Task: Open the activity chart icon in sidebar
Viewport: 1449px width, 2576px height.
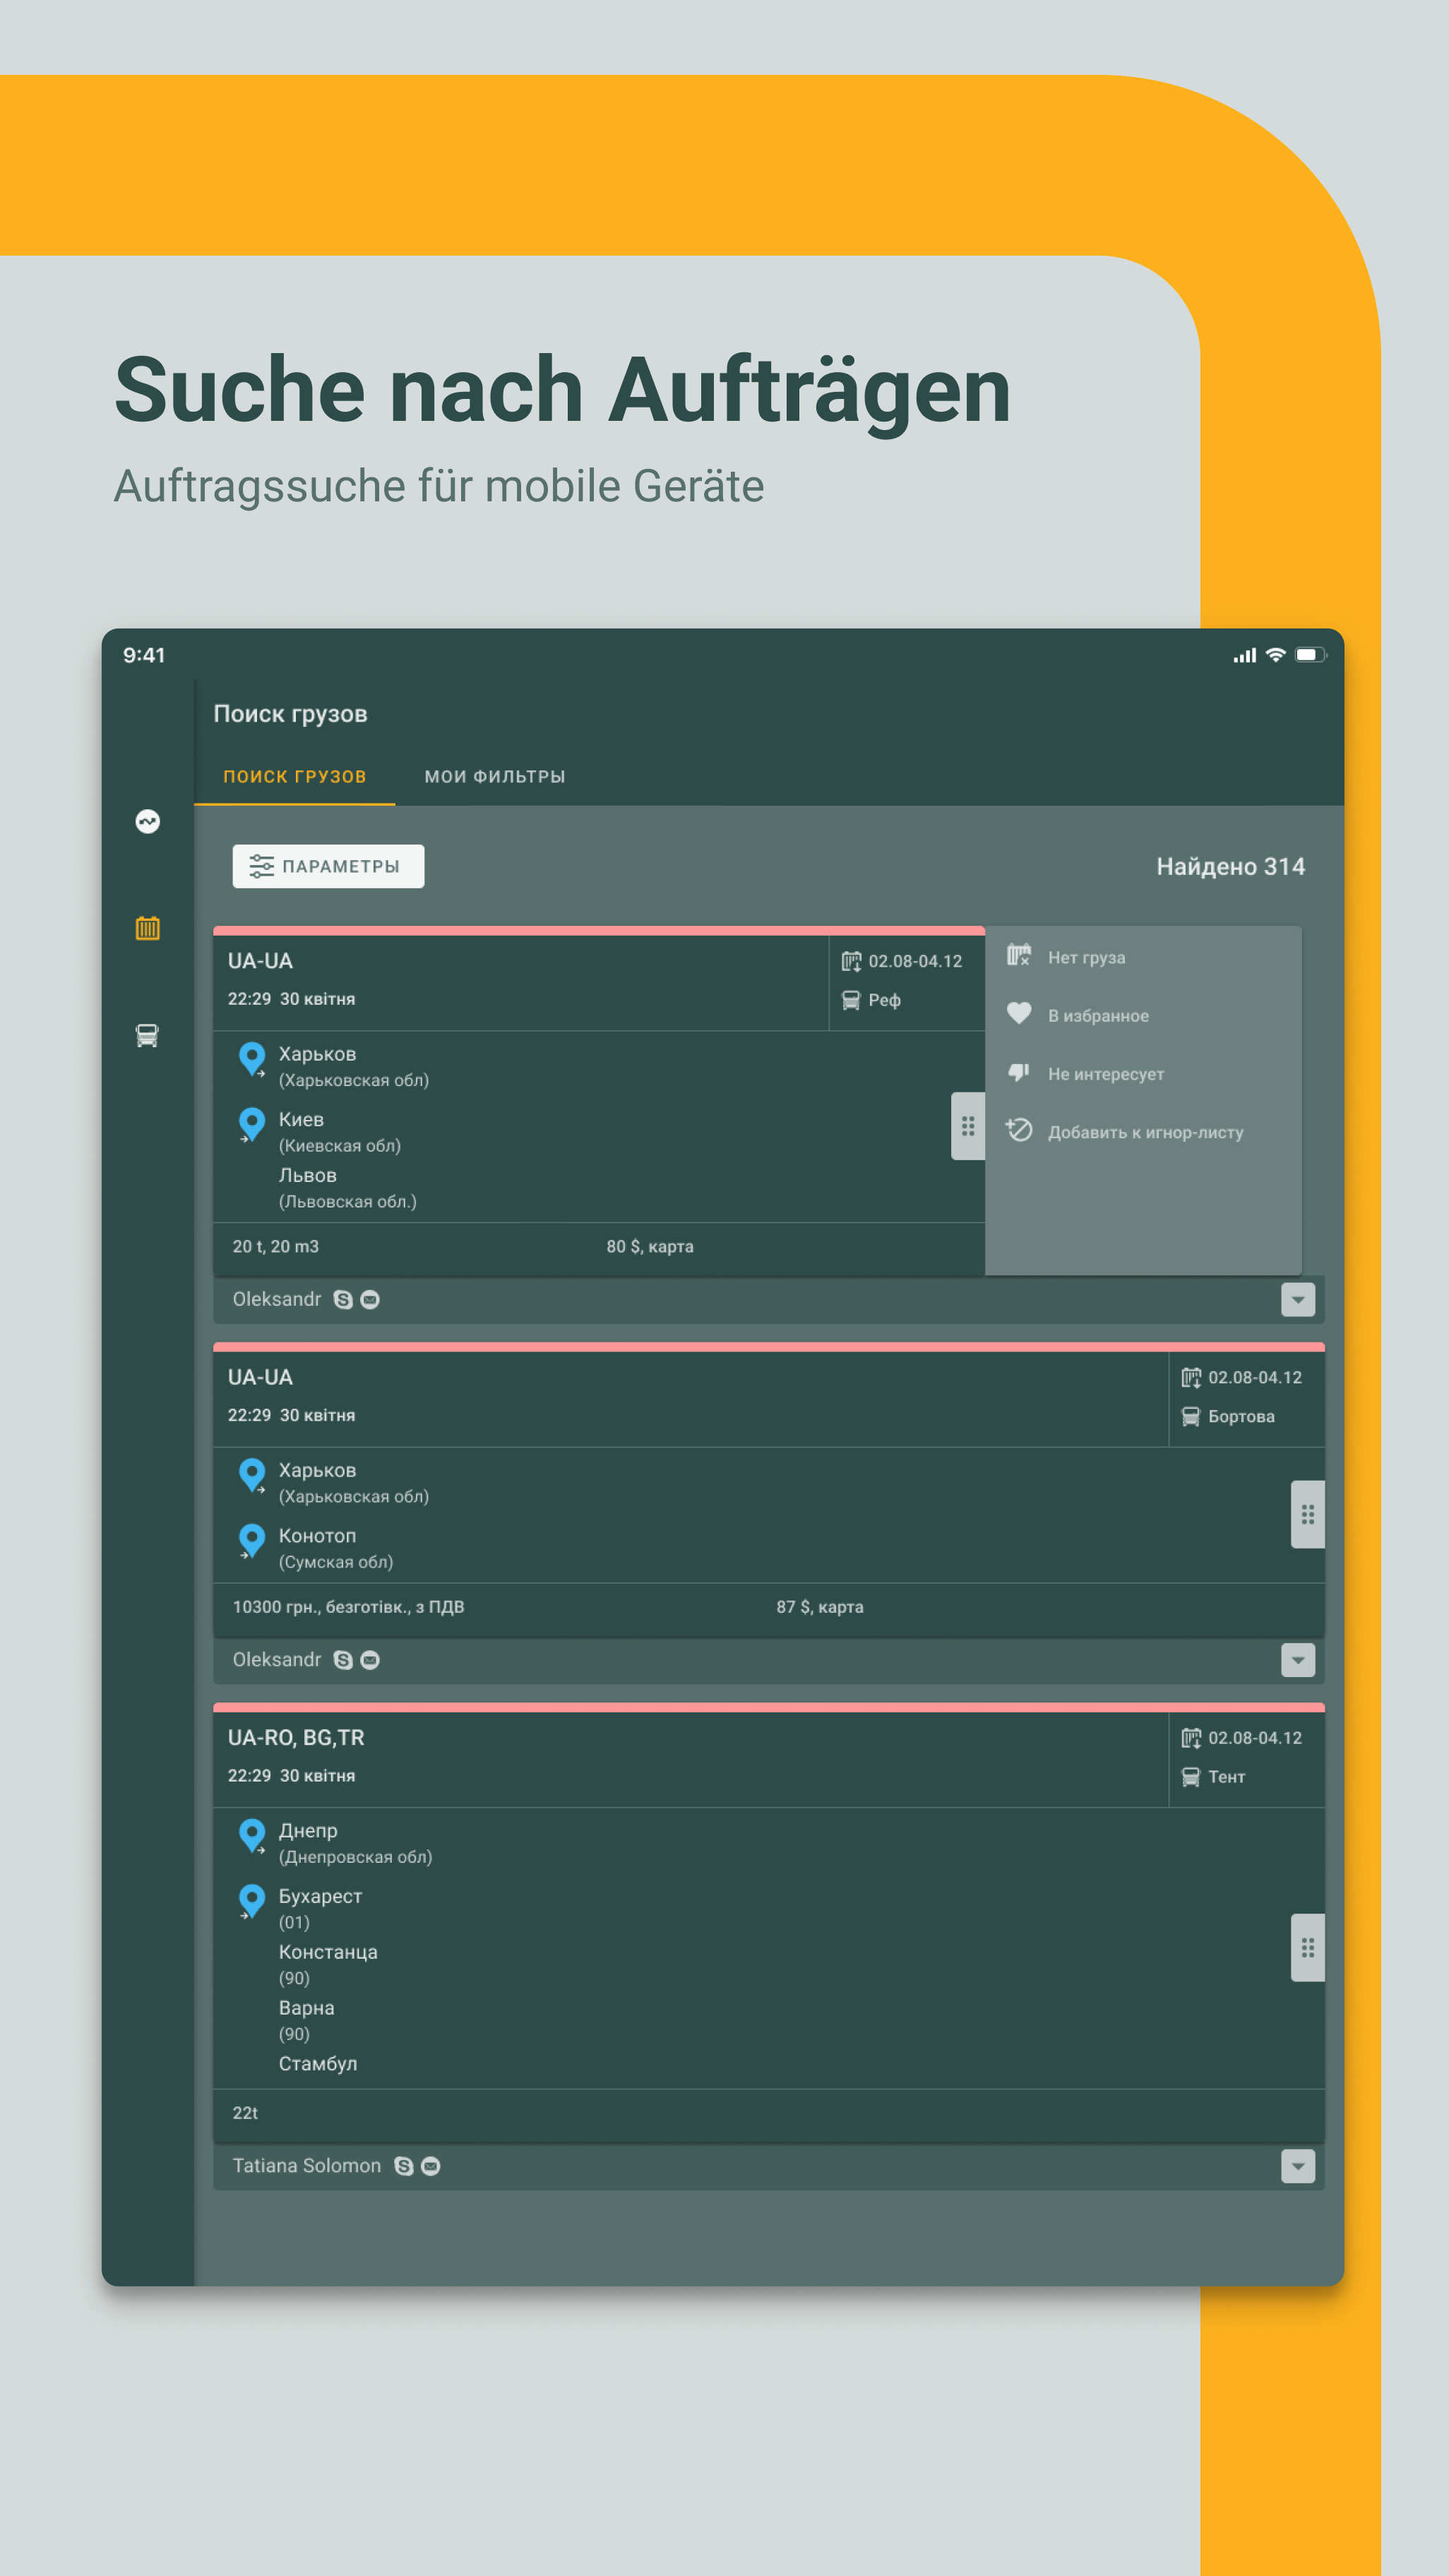Action: pos(147,821)
